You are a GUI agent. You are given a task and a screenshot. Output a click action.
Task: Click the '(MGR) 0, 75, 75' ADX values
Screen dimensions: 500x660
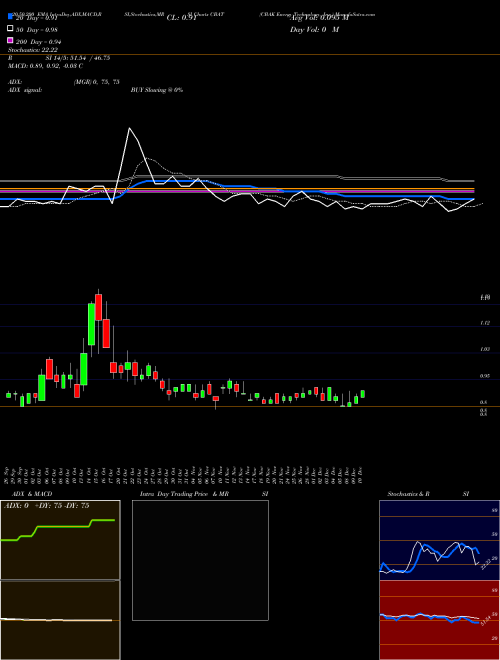[96, 82]
